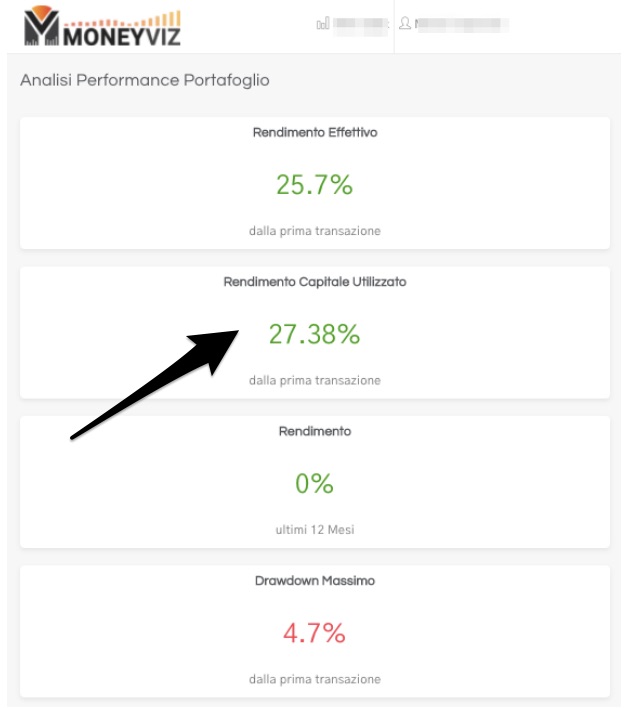
Task: Click the Analisi Performance Portafoglio heading
Action: pos(145,80)
